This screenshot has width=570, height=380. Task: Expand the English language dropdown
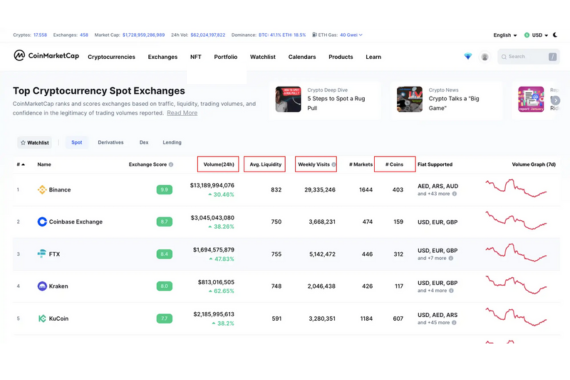coord(505,35)
